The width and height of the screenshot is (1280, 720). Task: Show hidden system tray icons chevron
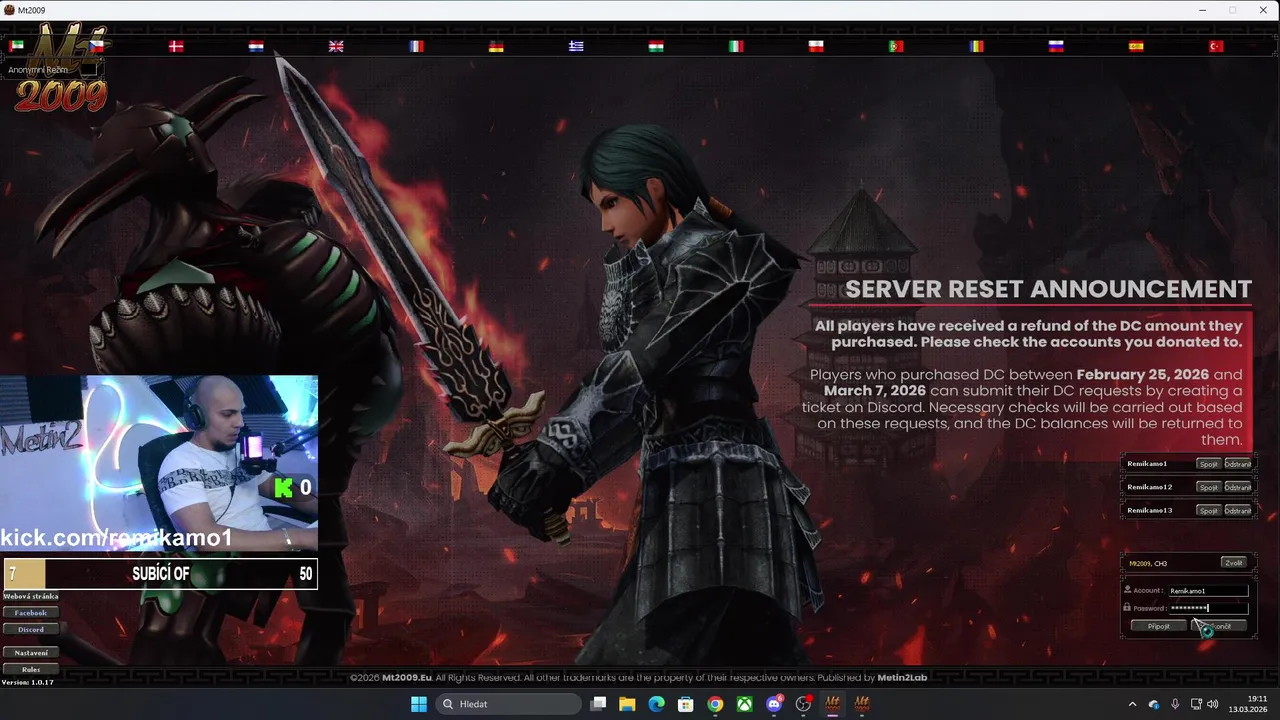click(1132, 704)
